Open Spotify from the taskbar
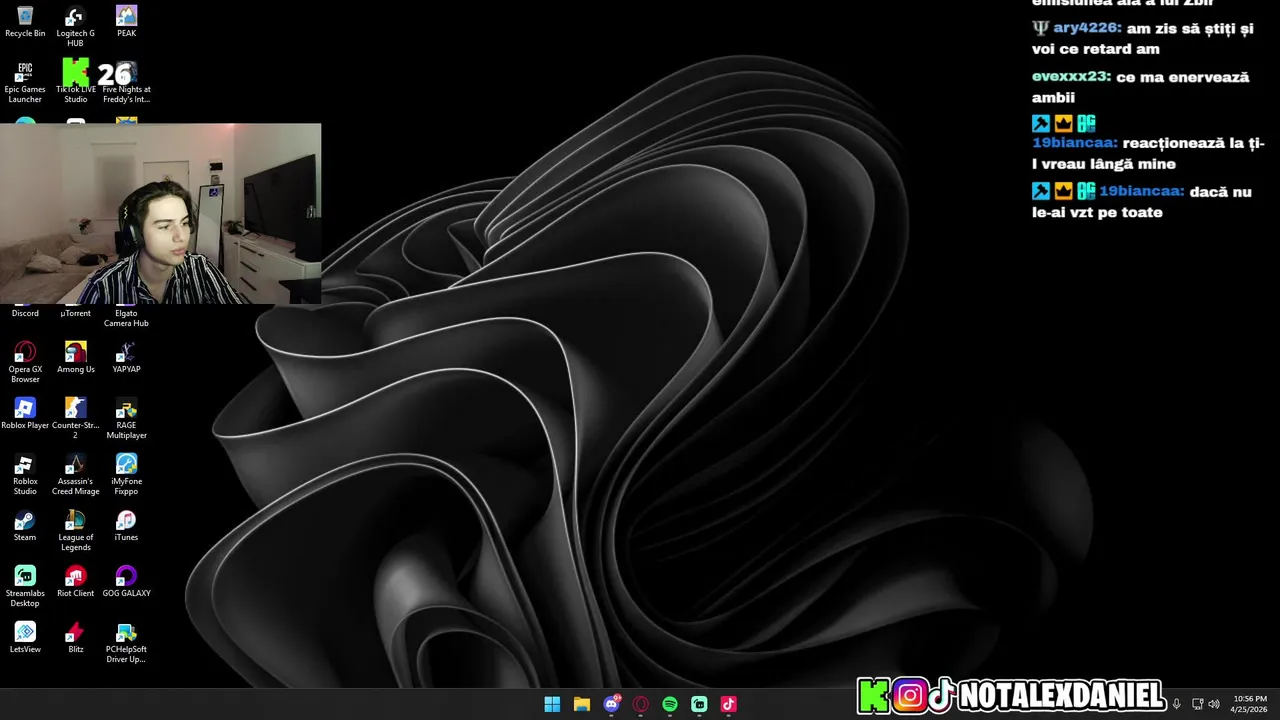Image resolution: width=1280 pixels, height=720 pixels. tap(670, 704)
